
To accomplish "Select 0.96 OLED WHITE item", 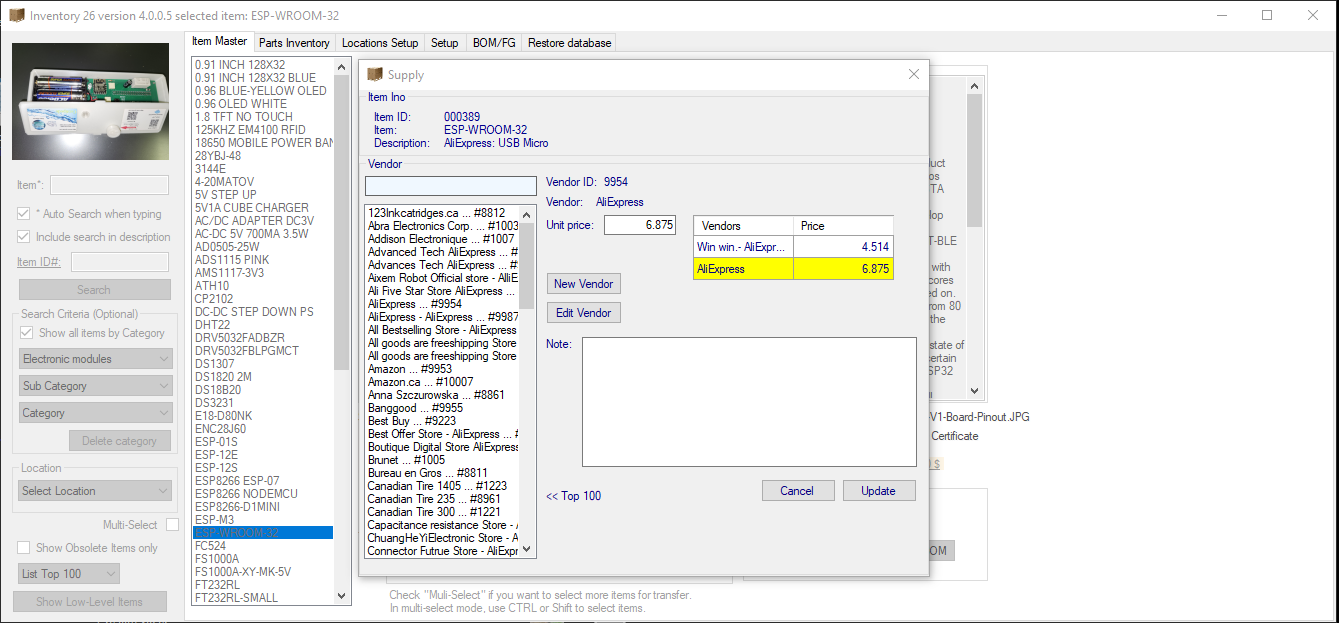I will 263,104.
